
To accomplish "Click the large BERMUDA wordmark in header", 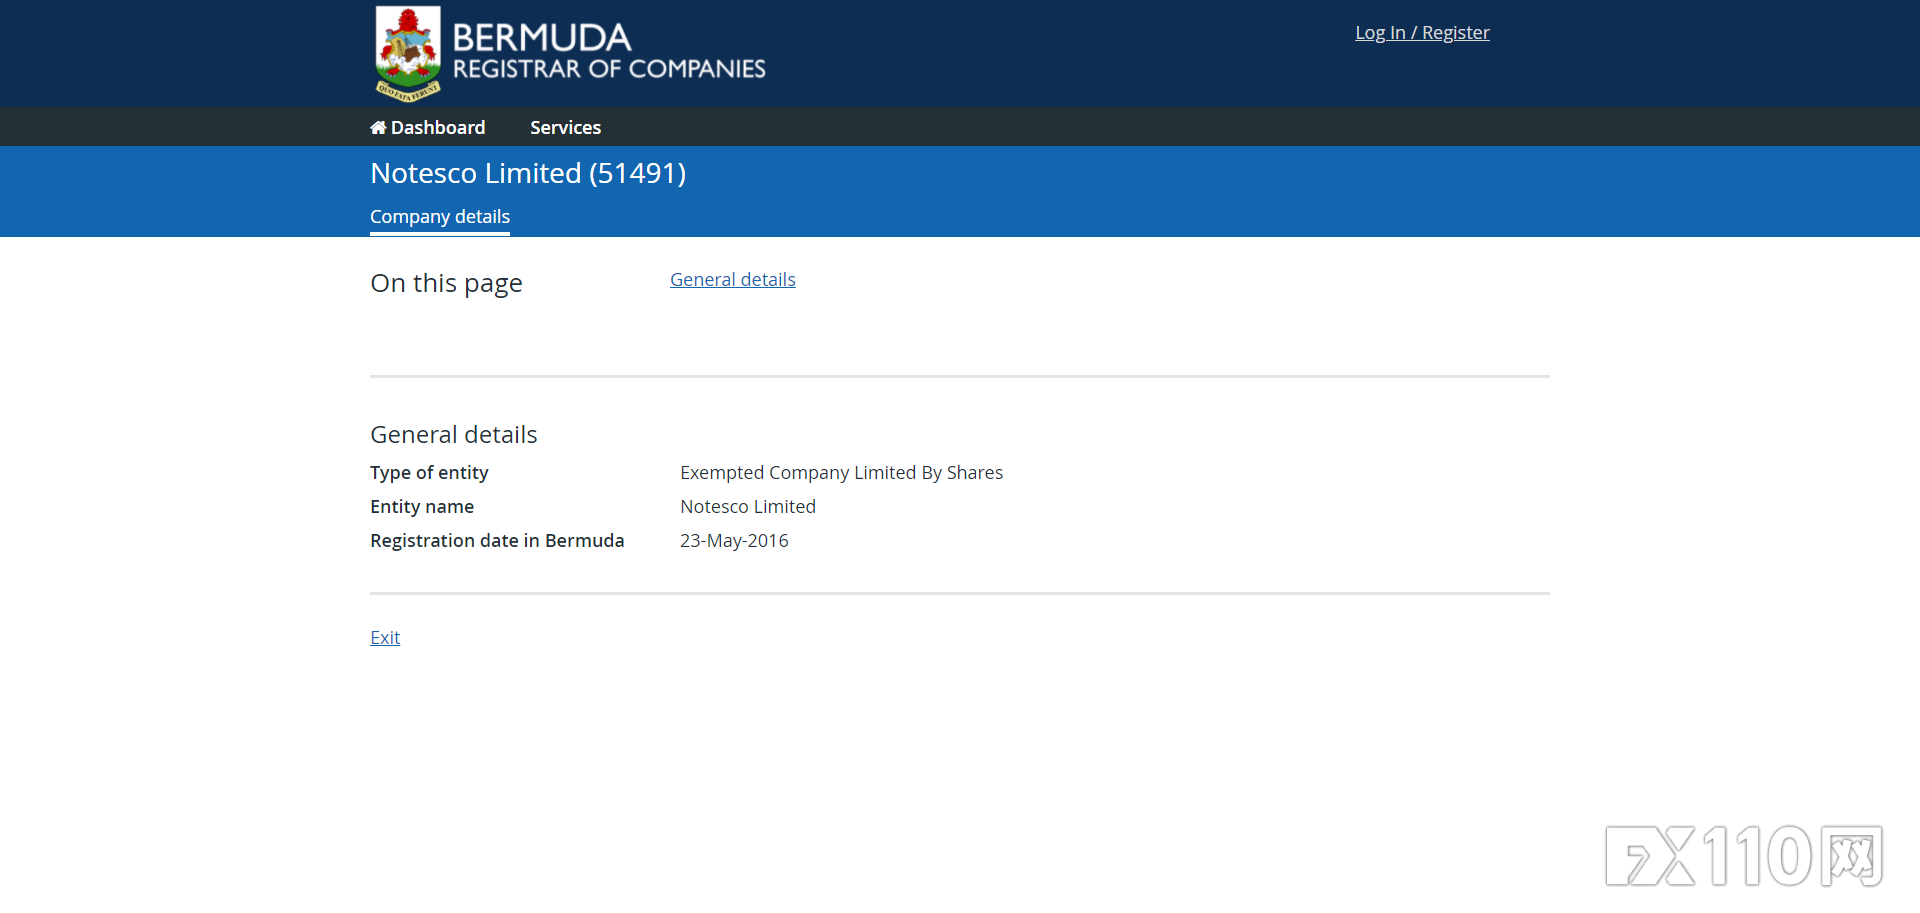I will click(542, 38).
